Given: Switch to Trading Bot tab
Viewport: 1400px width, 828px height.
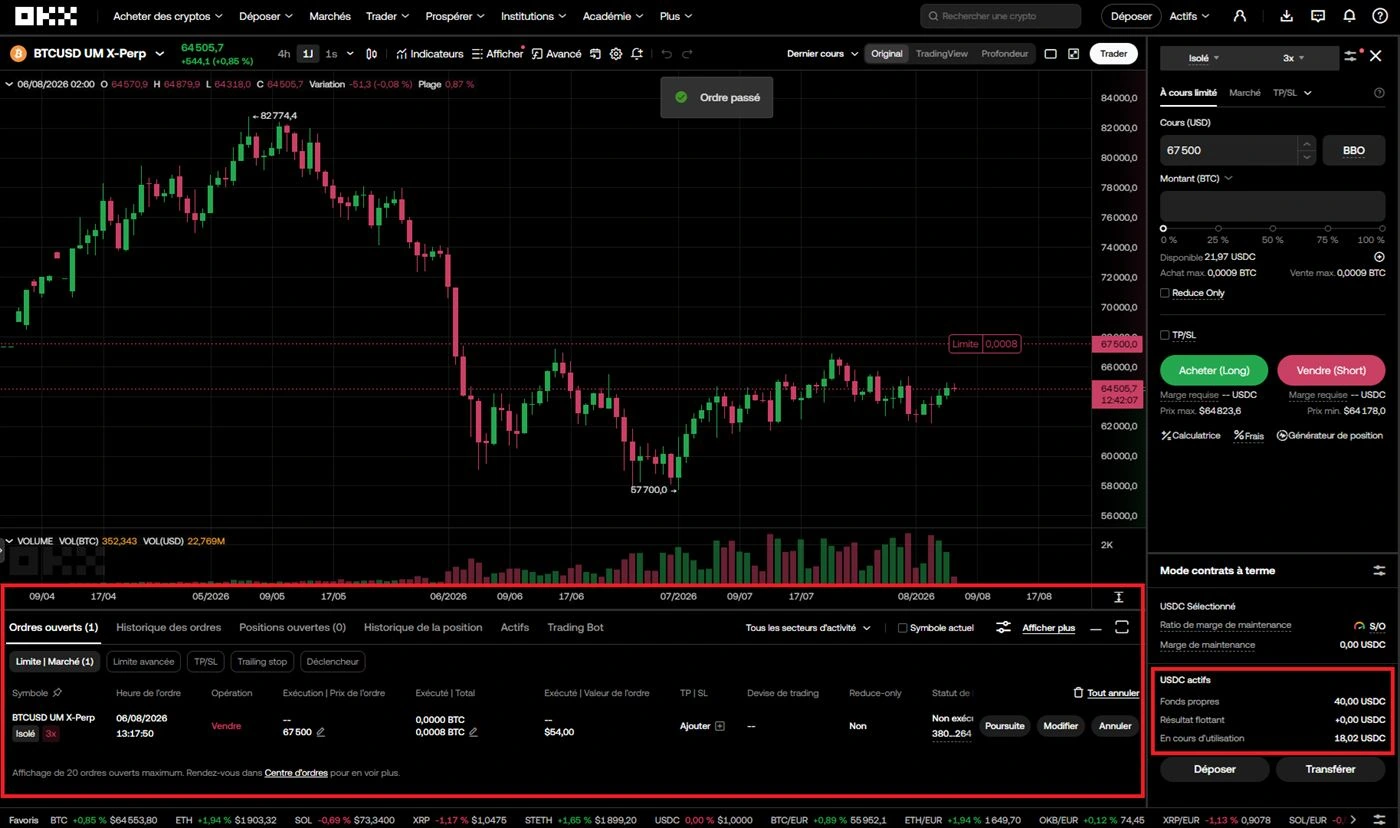Looking at the screenshot, I should (x=575, y=627).
